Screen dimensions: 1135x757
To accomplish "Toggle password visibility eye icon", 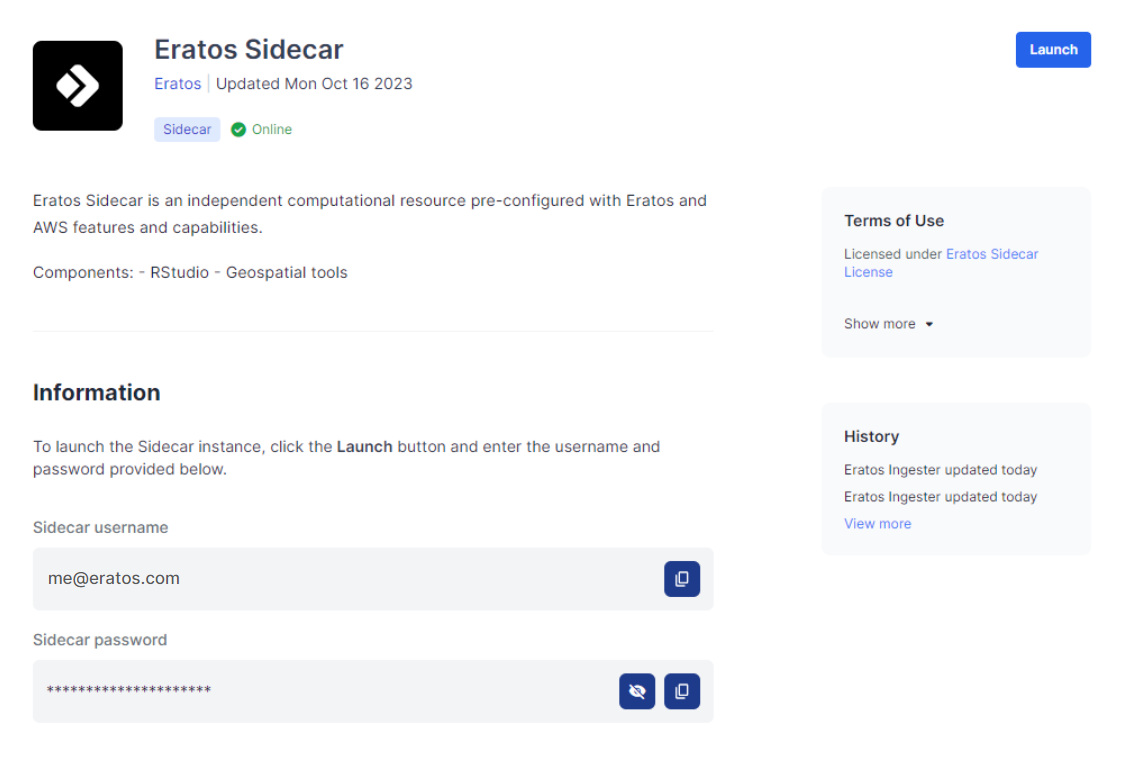I will click(637, 691).
